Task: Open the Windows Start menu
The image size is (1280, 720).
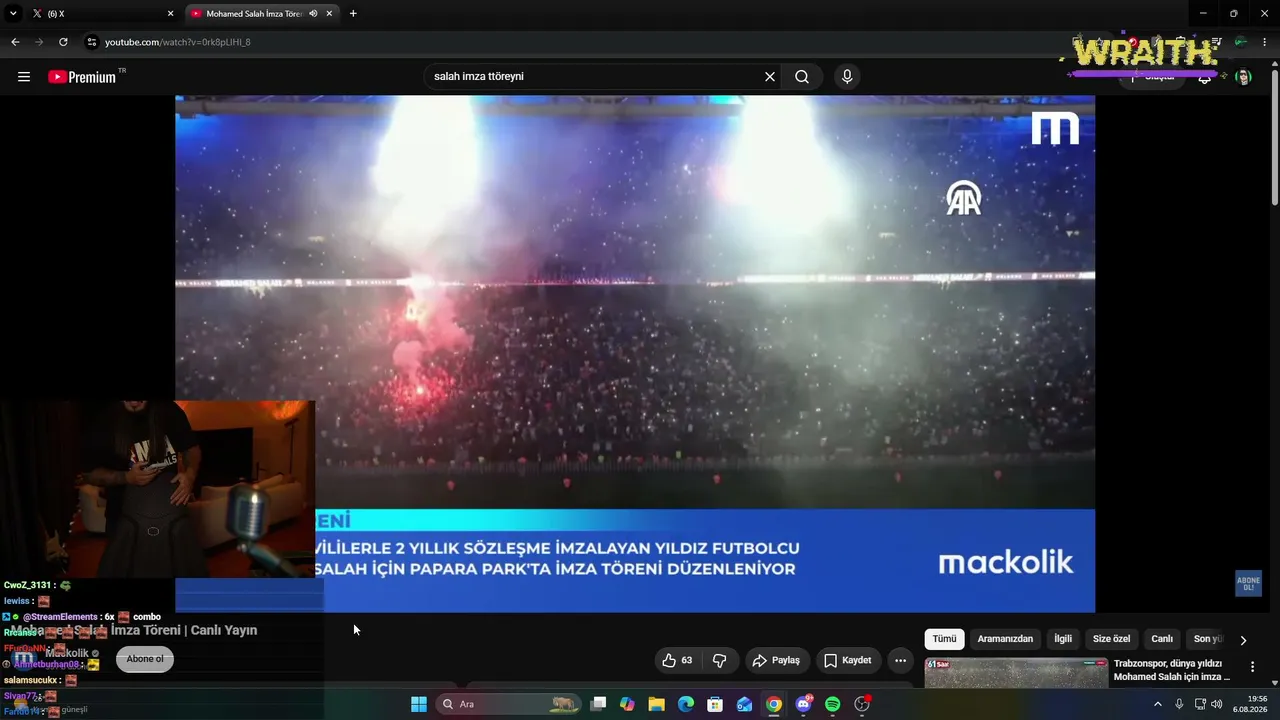Action: coord(419,704)
